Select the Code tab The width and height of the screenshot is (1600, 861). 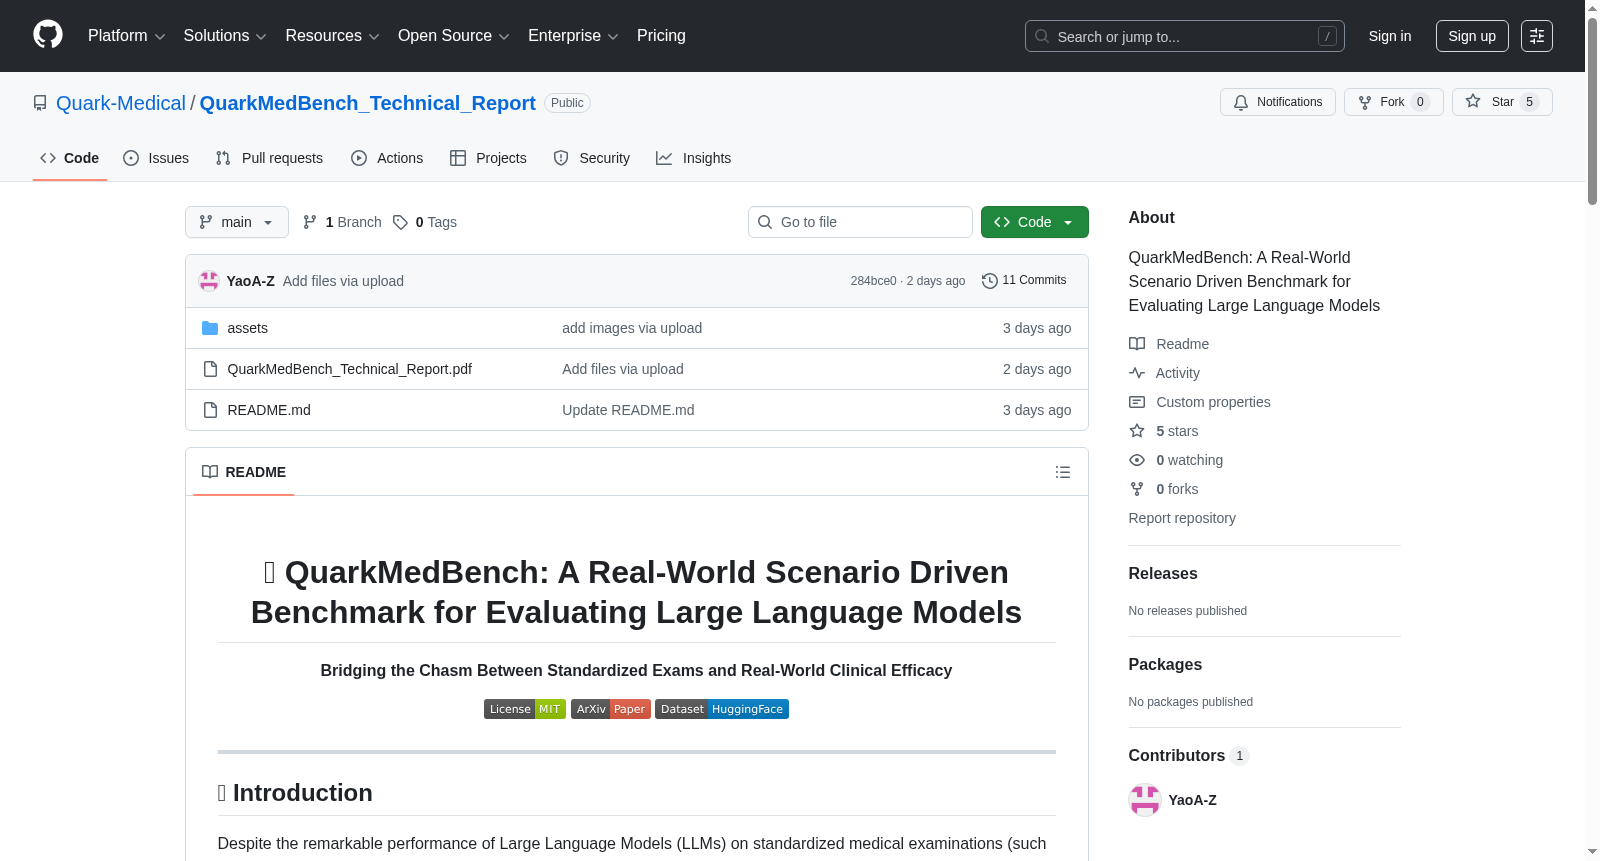(x=70, y=158)
